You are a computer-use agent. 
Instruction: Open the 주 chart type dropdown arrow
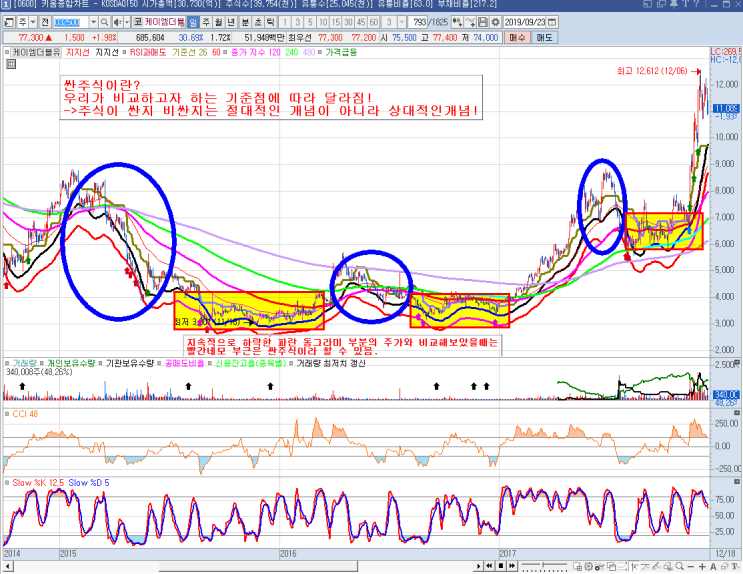[33, 22]
